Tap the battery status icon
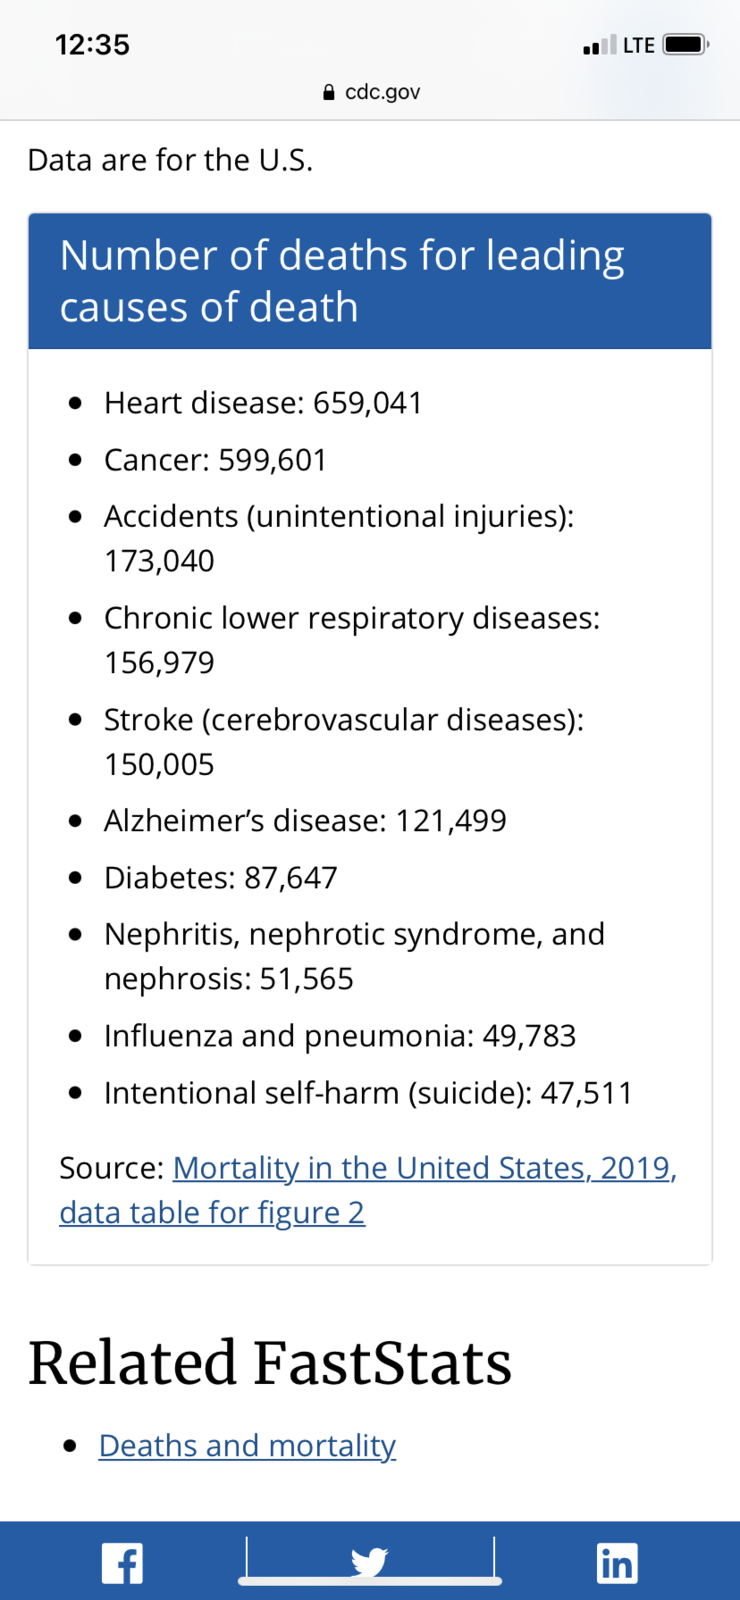The height and width of the screenshot is (1600, 740). (686, 45)
